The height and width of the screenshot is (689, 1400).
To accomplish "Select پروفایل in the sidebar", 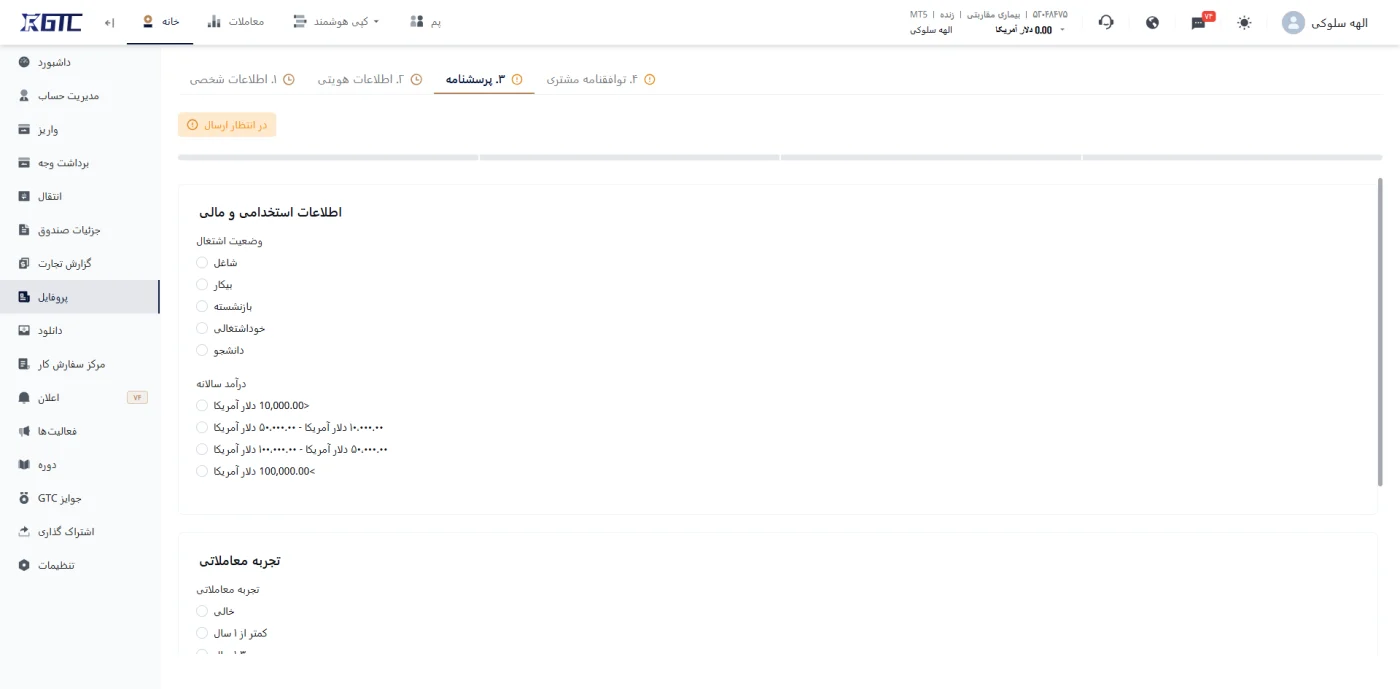I will coord(80,297).
